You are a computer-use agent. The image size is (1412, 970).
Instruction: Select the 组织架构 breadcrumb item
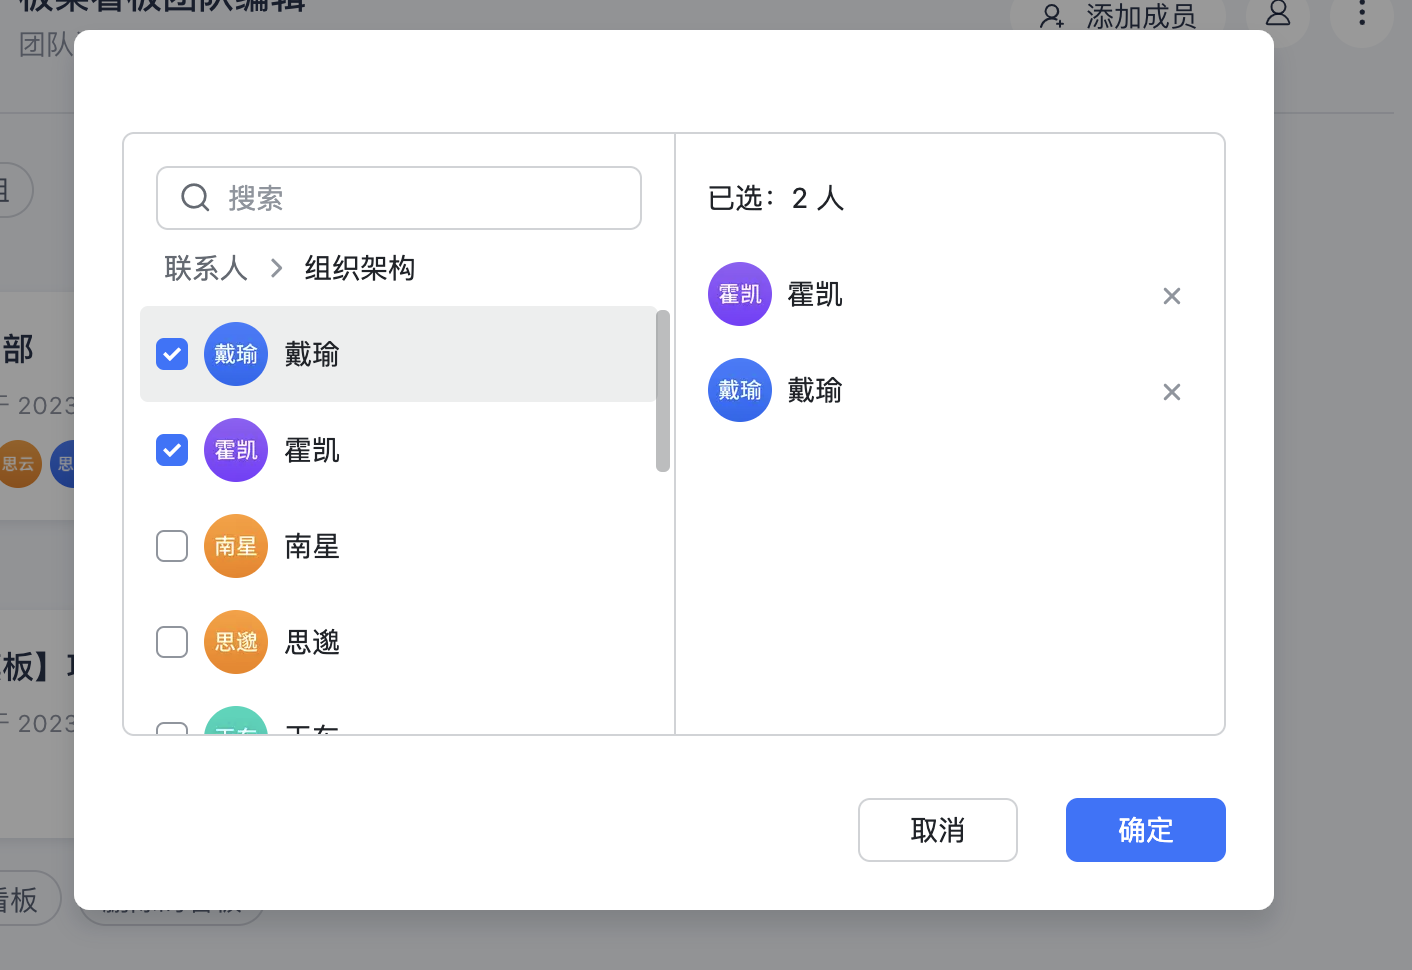tap(359, 268)
